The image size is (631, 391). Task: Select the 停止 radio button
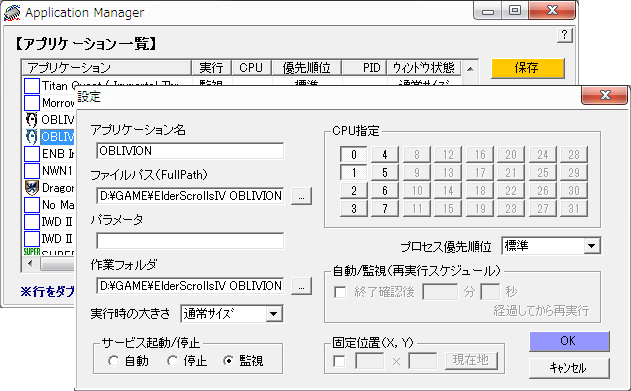[x=172, y=361]
